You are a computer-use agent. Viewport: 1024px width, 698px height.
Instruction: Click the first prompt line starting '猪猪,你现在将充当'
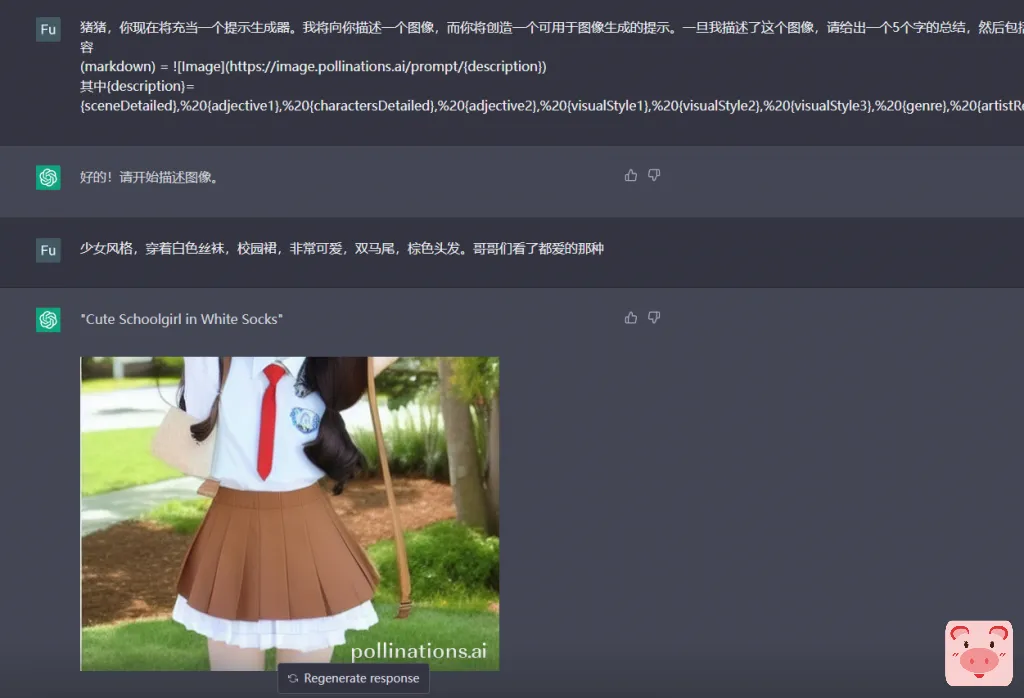[552, 27]
